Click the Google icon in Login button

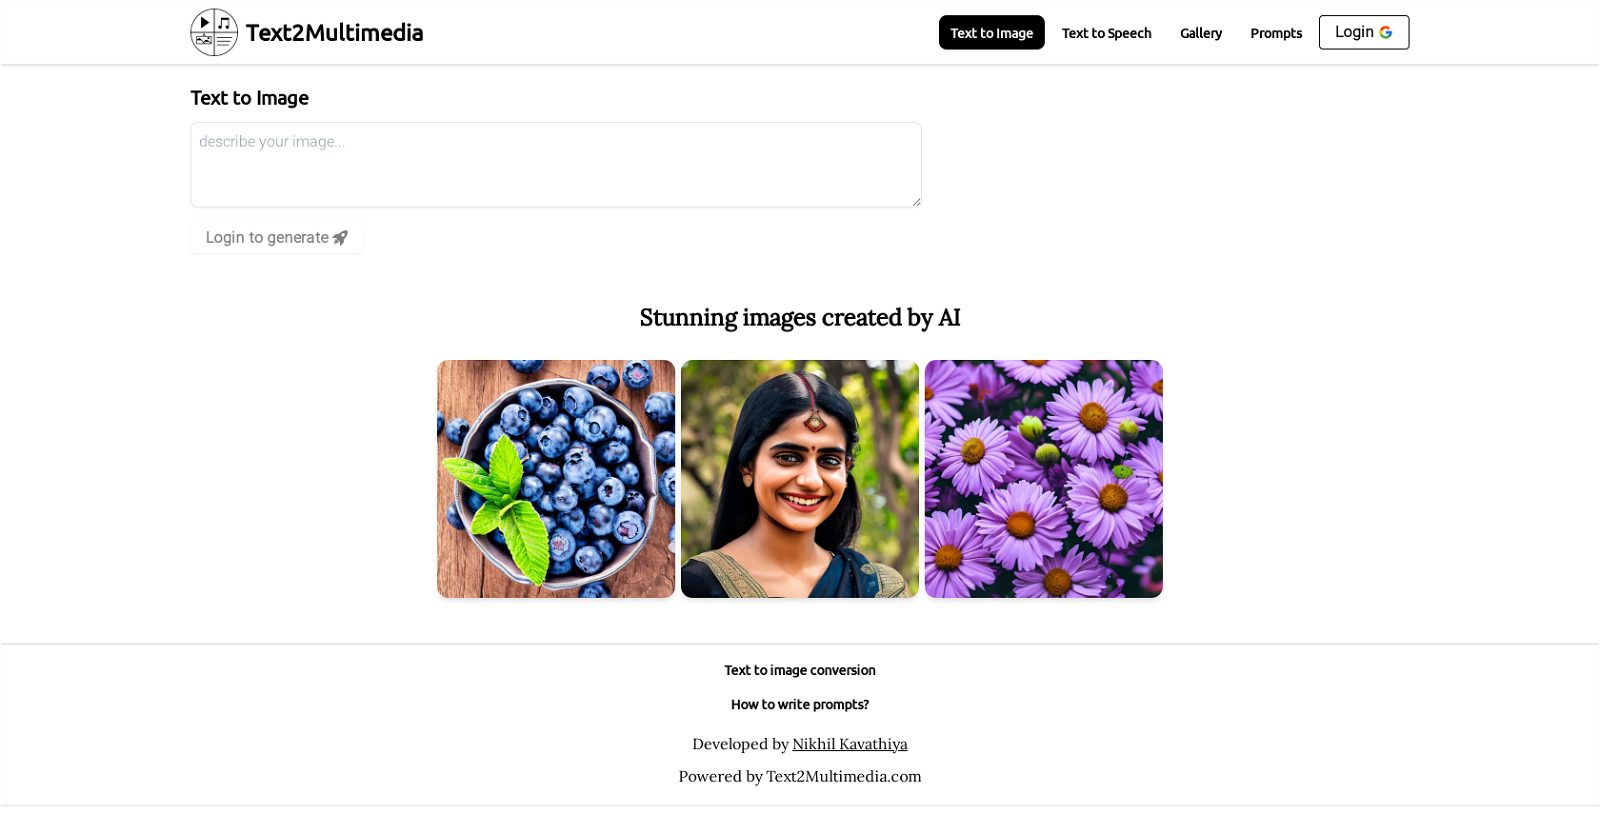(1386, 32)
